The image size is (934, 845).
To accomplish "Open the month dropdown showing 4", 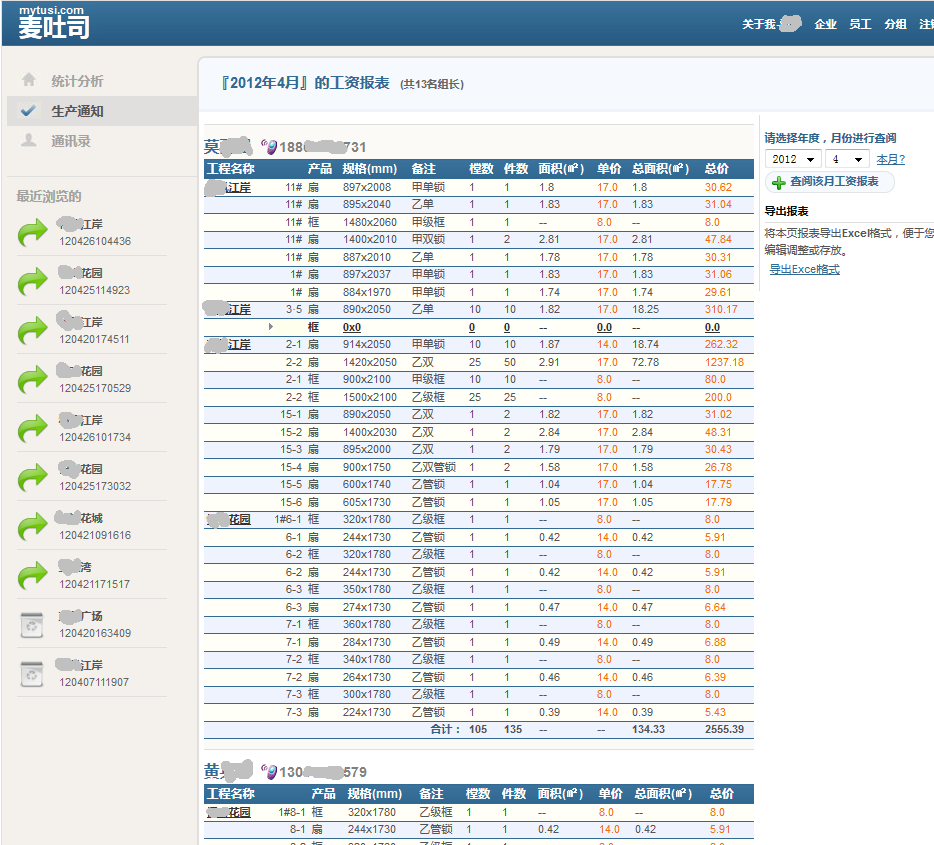I will click(846, 160).
